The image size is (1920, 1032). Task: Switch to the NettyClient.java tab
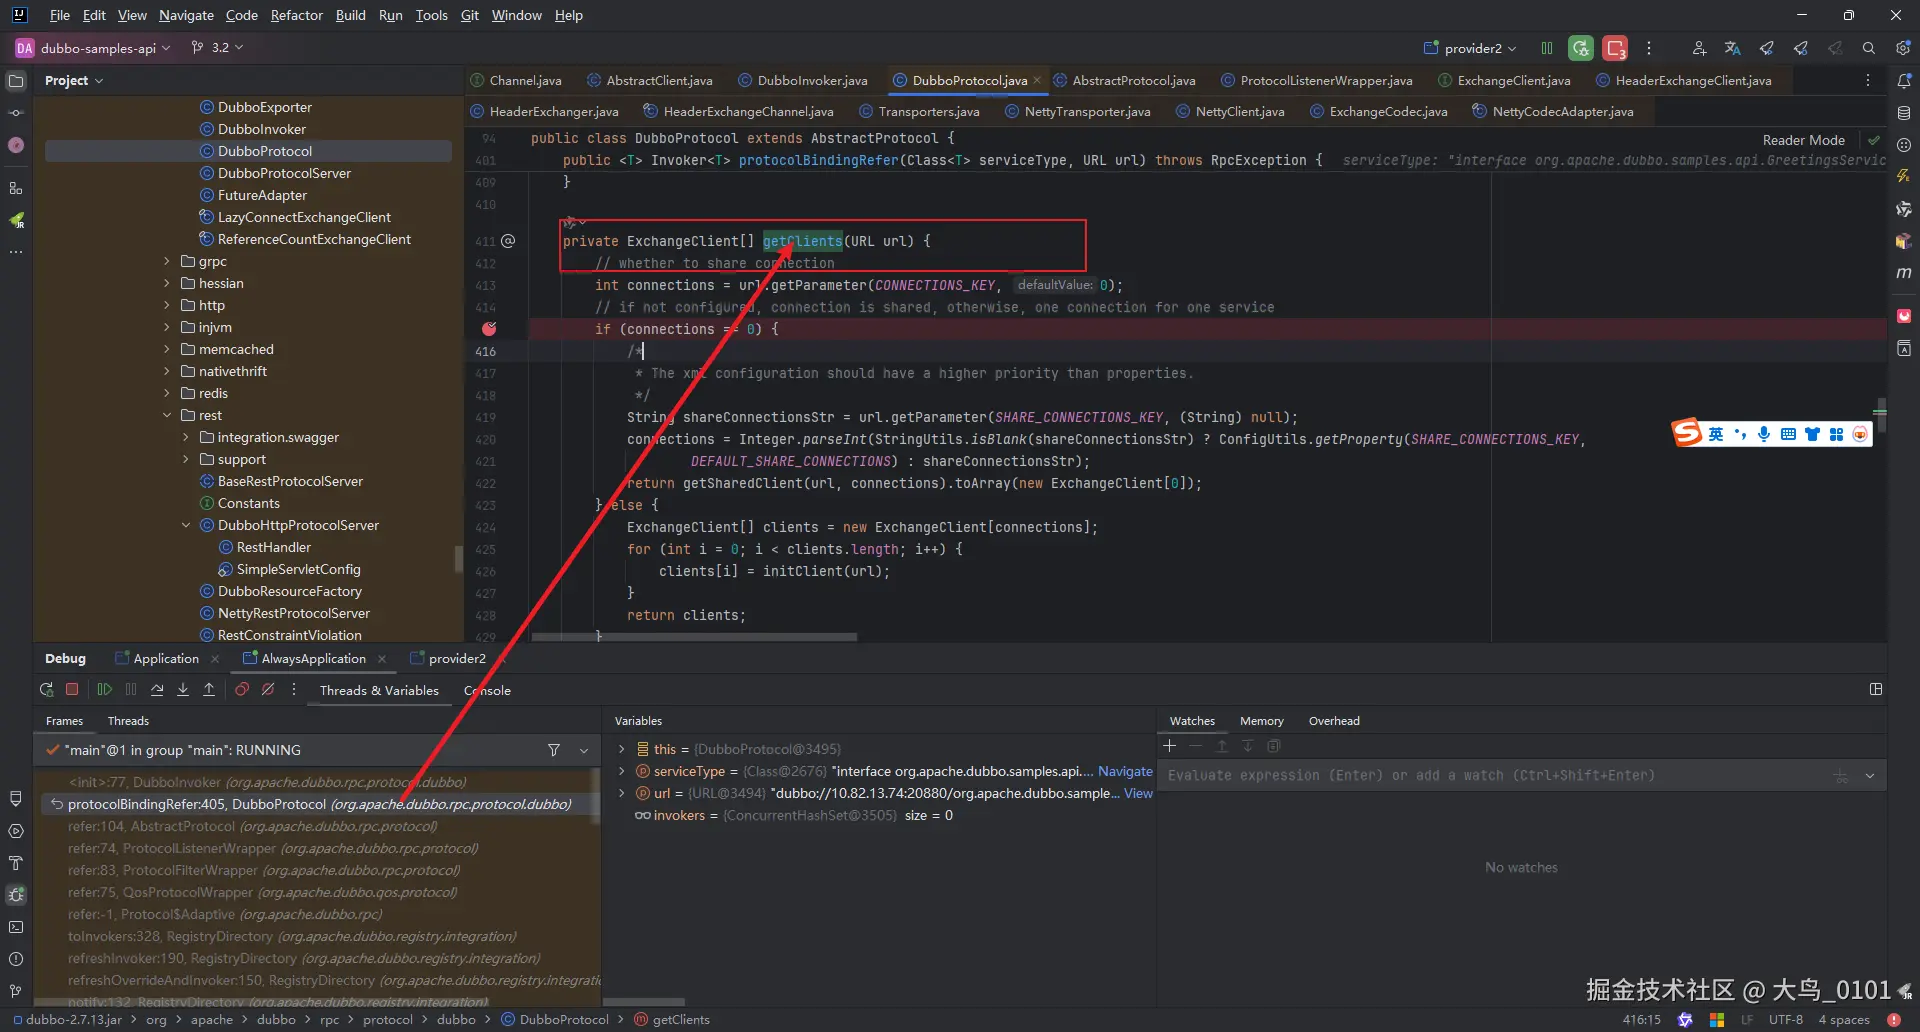click(x=1230, y=112)
